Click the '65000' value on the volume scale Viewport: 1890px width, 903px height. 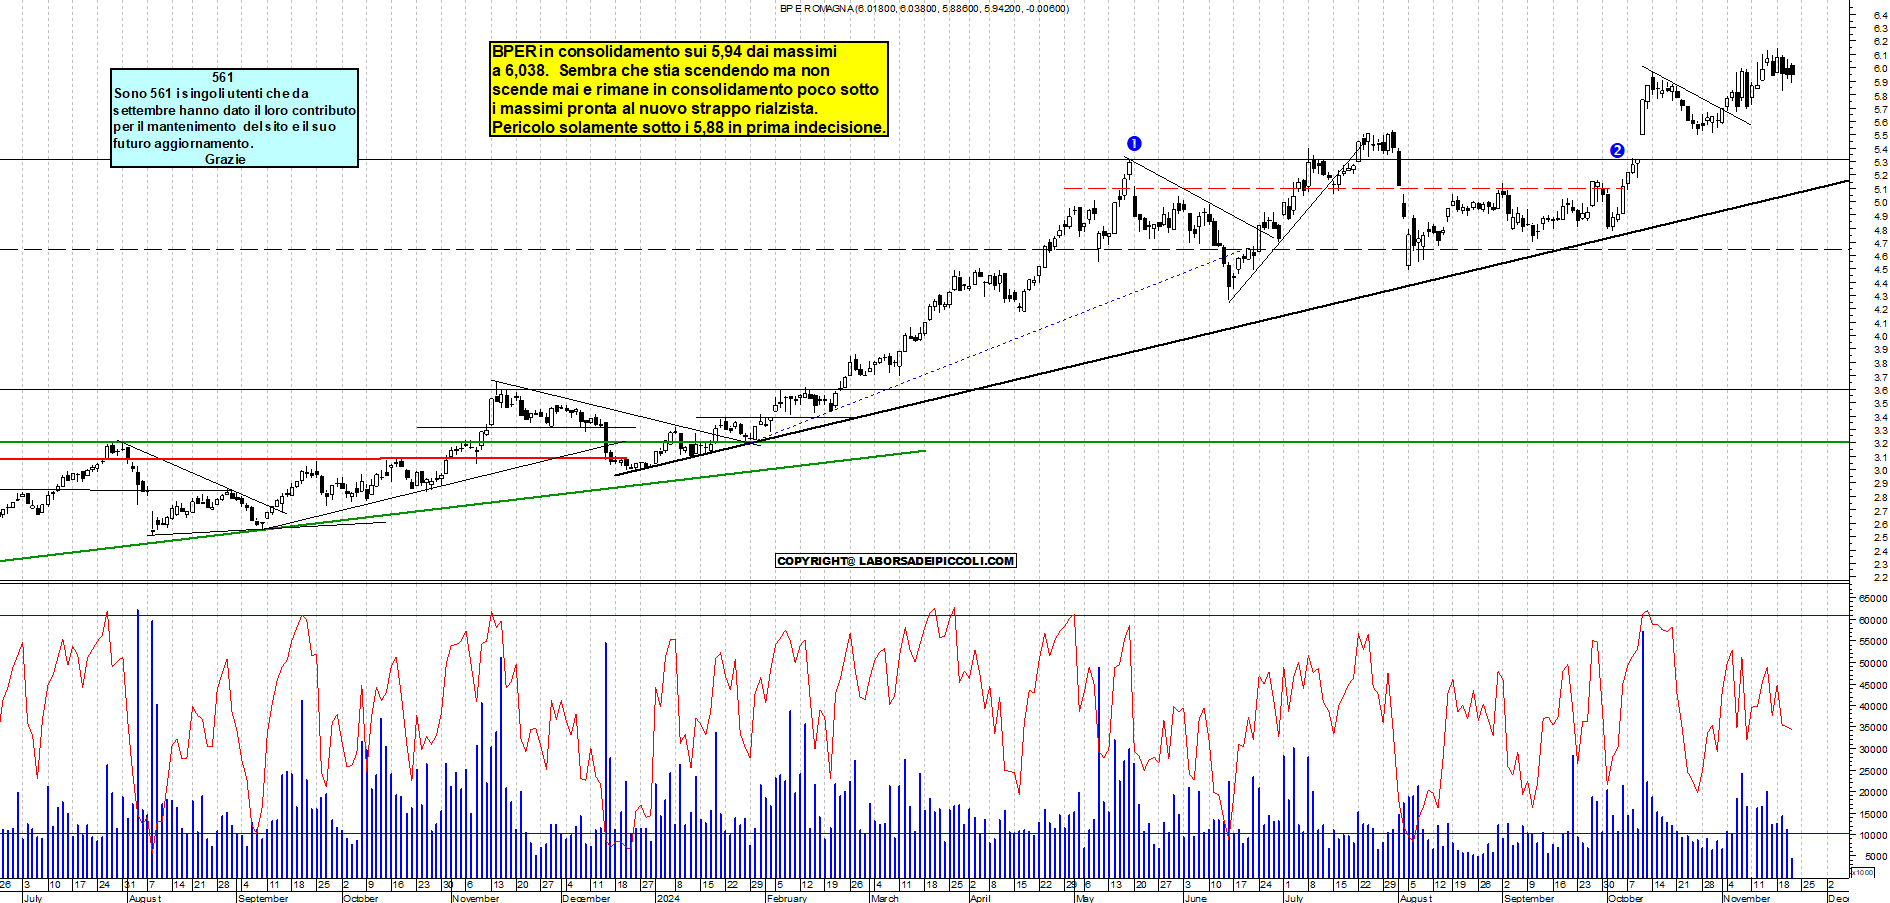coord(1872,598)
